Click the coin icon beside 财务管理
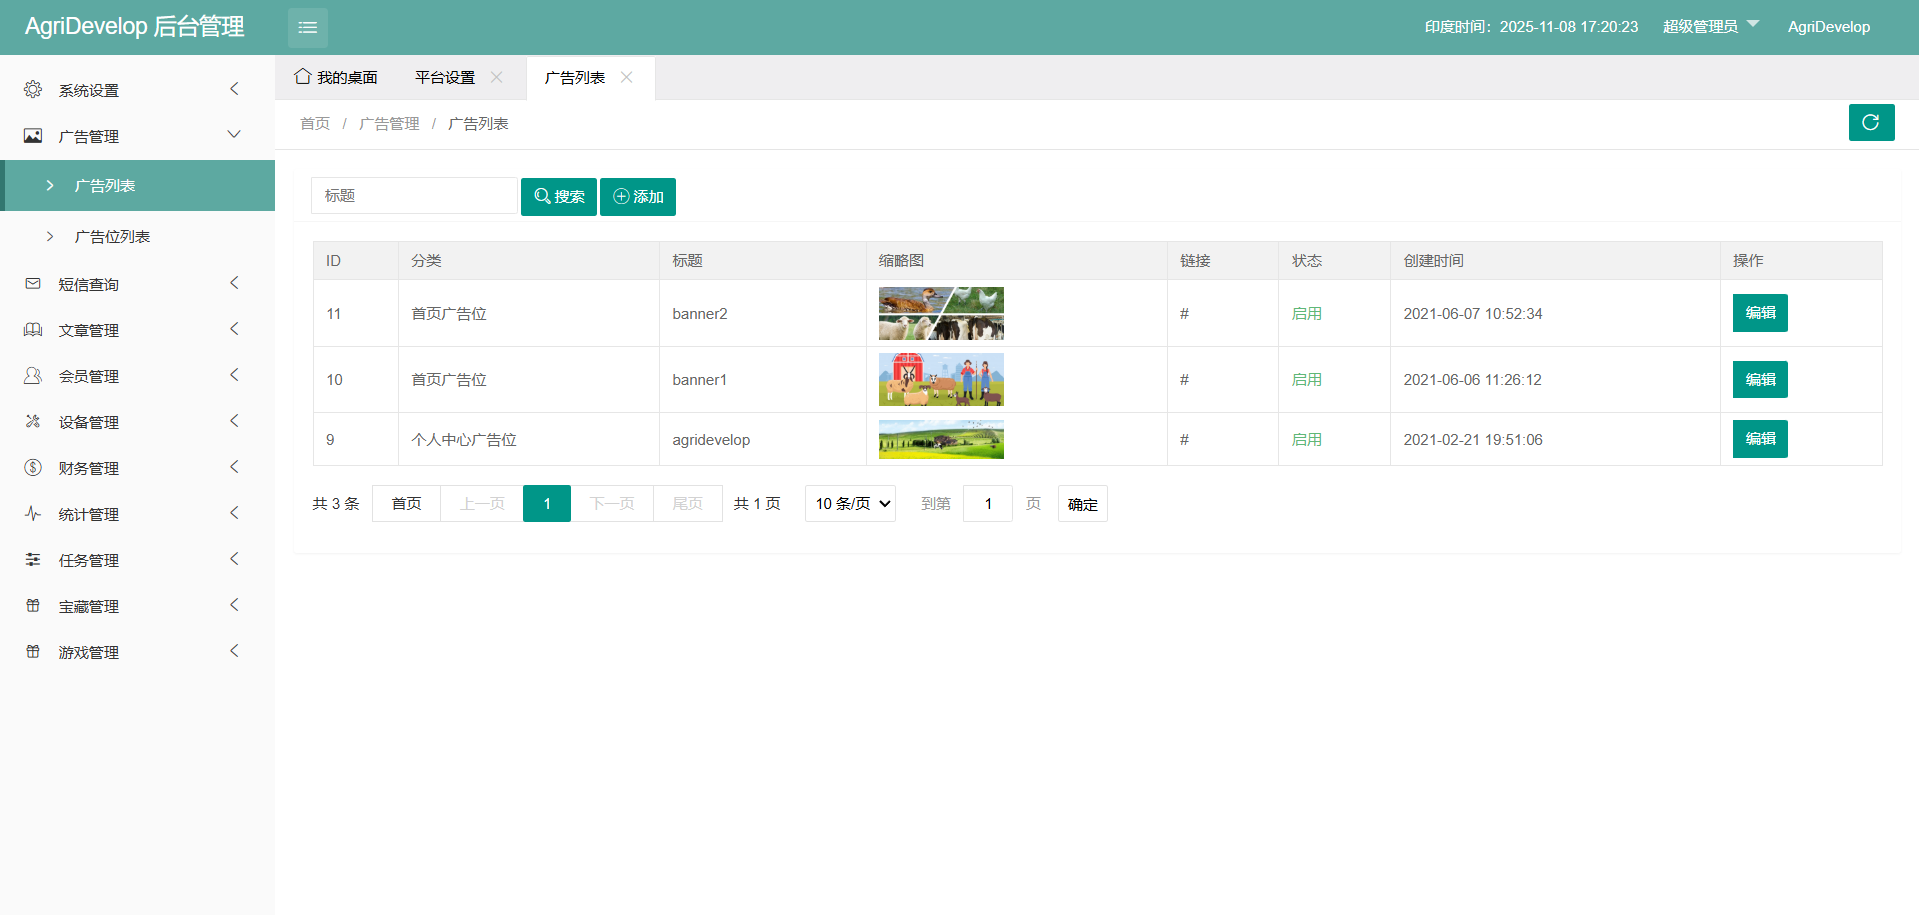This screenshot has height=915, width=1919. (x=33, y=468)
